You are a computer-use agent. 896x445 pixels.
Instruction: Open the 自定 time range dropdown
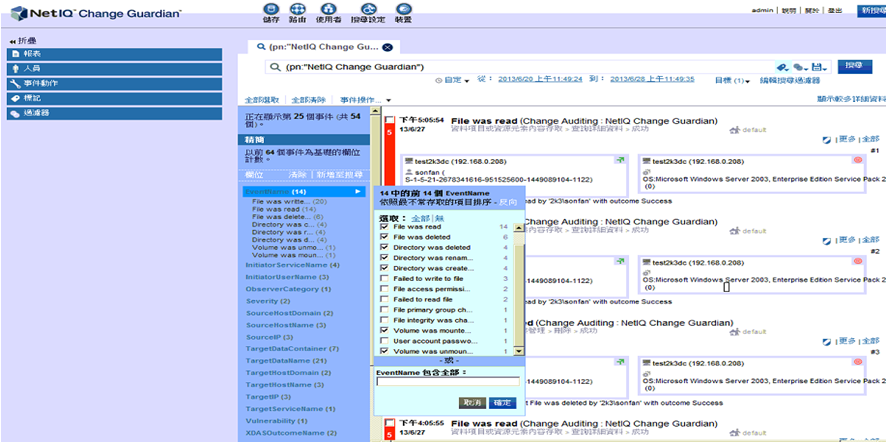pos(453,81)
